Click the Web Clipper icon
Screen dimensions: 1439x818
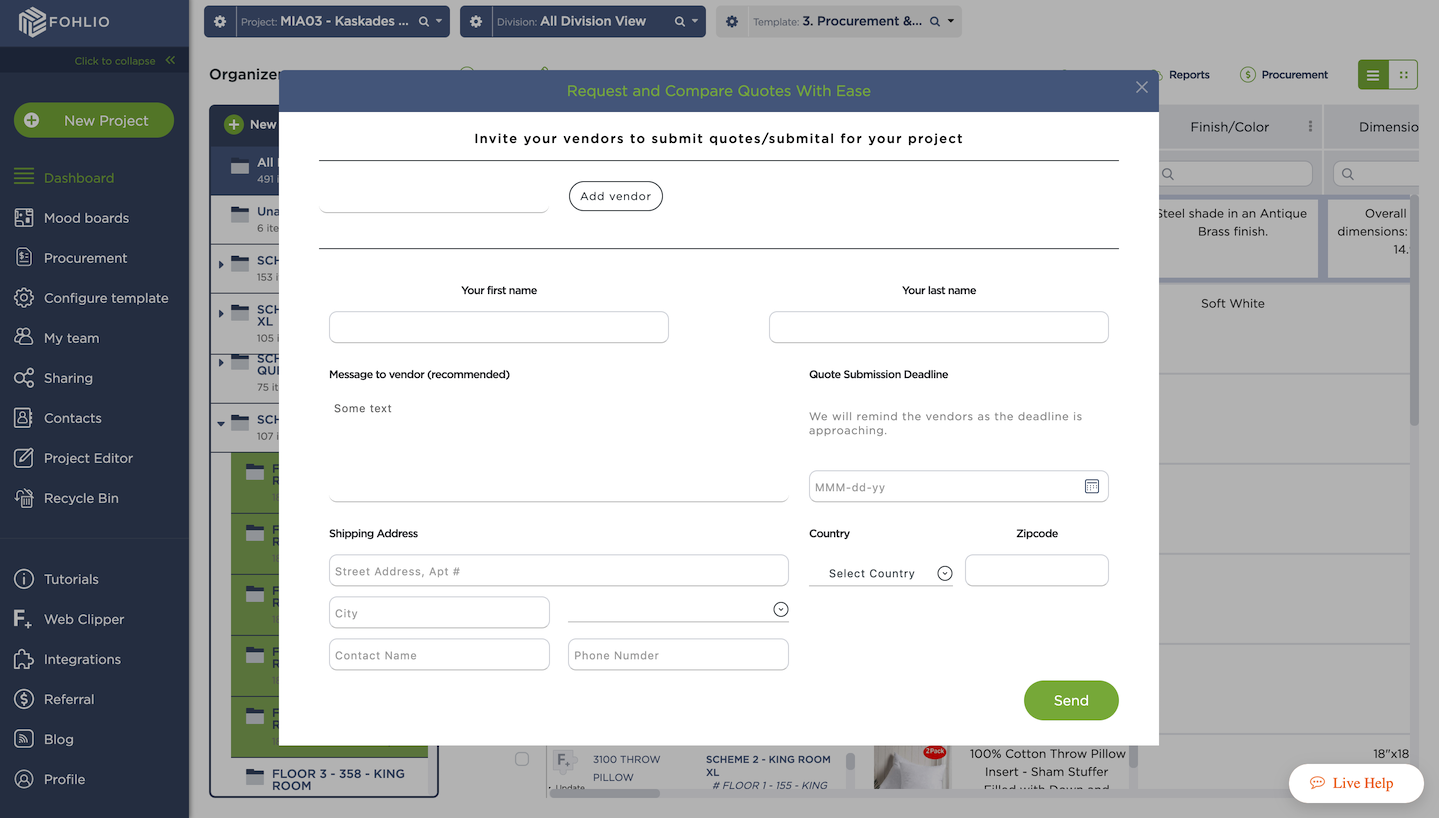coord(24,619)
